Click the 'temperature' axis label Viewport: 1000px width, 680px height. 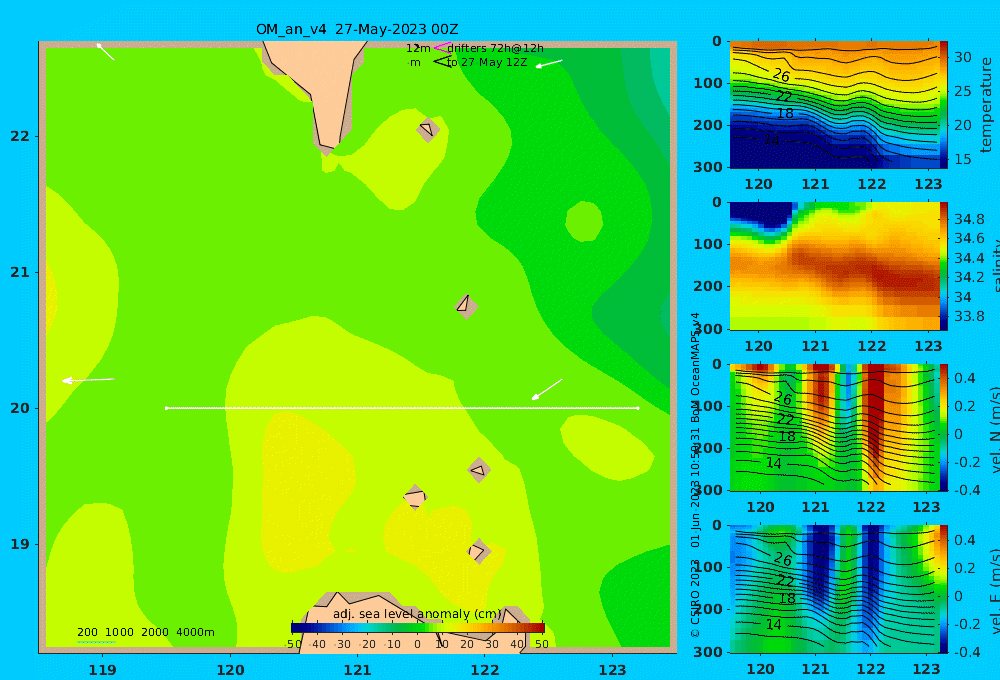coord(986,105)
